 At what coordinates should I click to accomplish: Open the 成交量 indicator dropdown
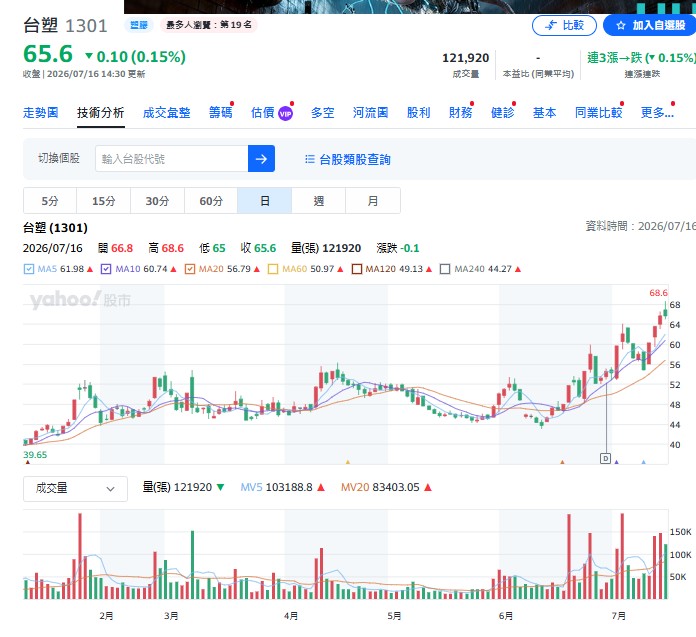point(75,488)
